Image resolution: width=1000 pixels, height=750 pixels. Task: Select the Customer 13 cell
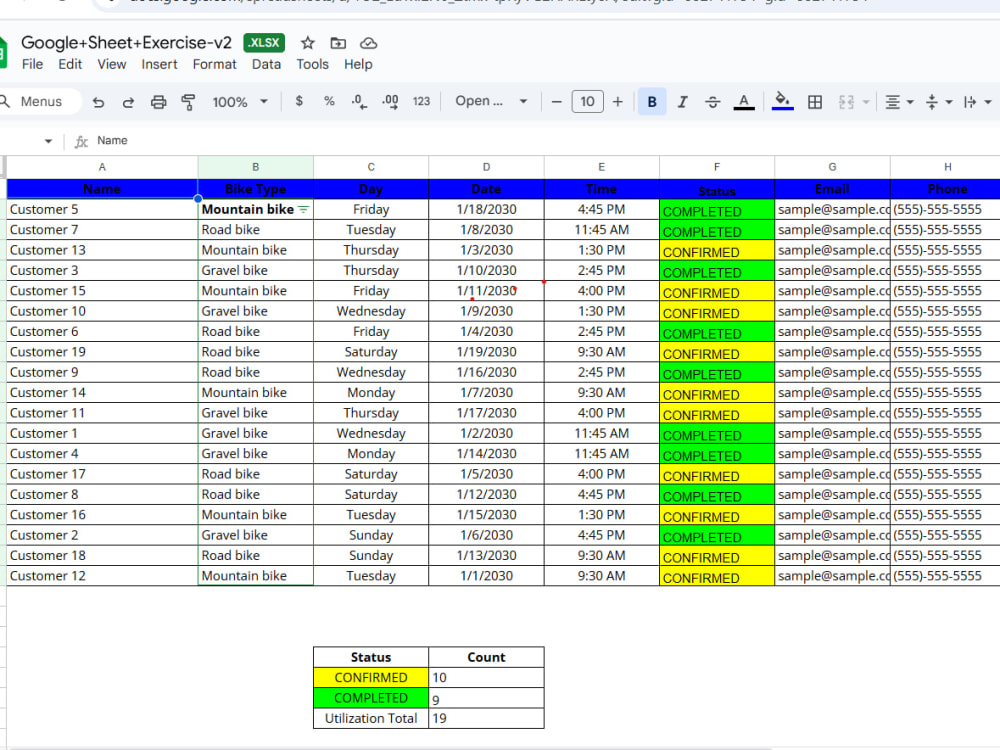click(x=102, y=250)
